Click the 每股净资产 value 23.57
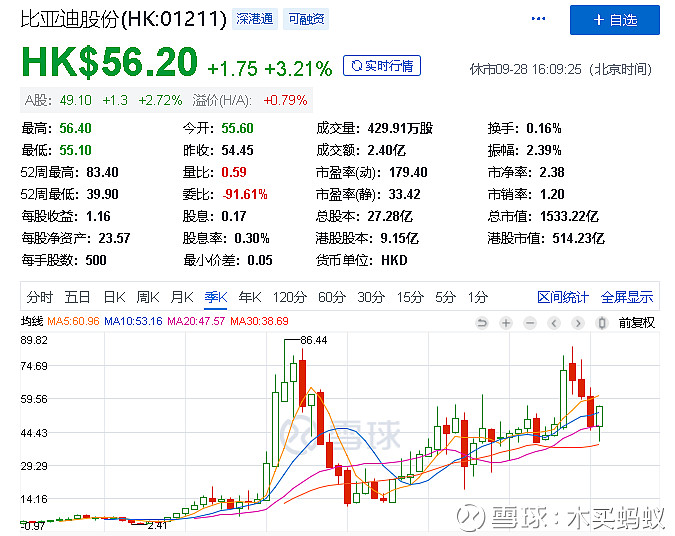Screen dimensions: 675x536 pos(114,238)
